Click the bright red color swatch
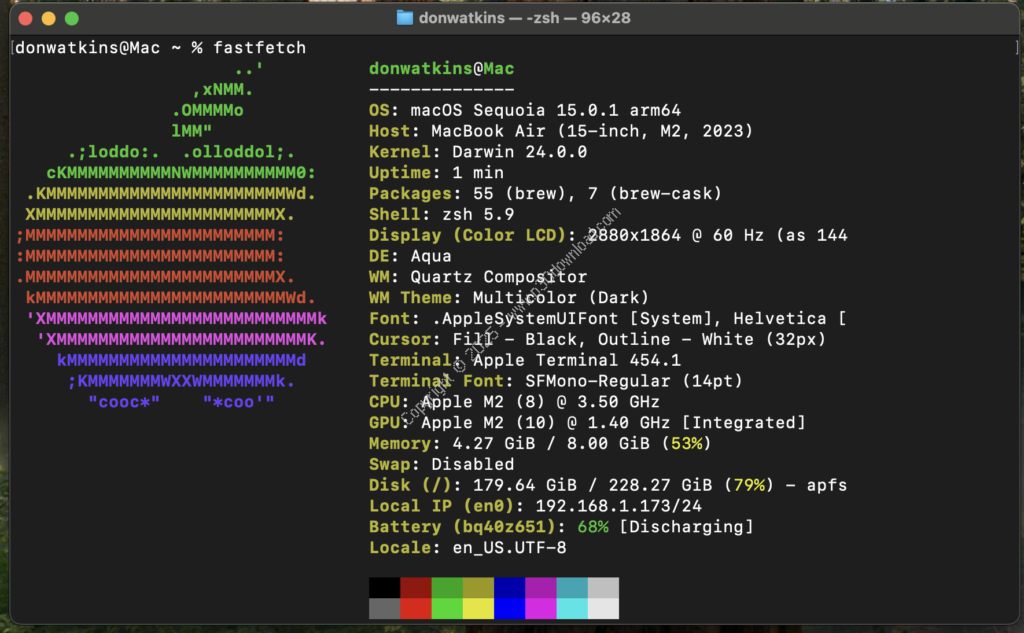The height and width of the screenshot is (633, 1024). tap(416, 608)
